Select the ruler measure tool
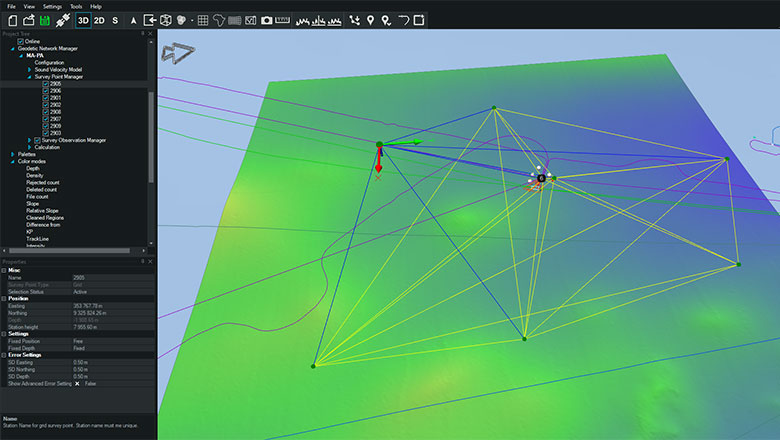The image size is (780, 440). (283, 20)
